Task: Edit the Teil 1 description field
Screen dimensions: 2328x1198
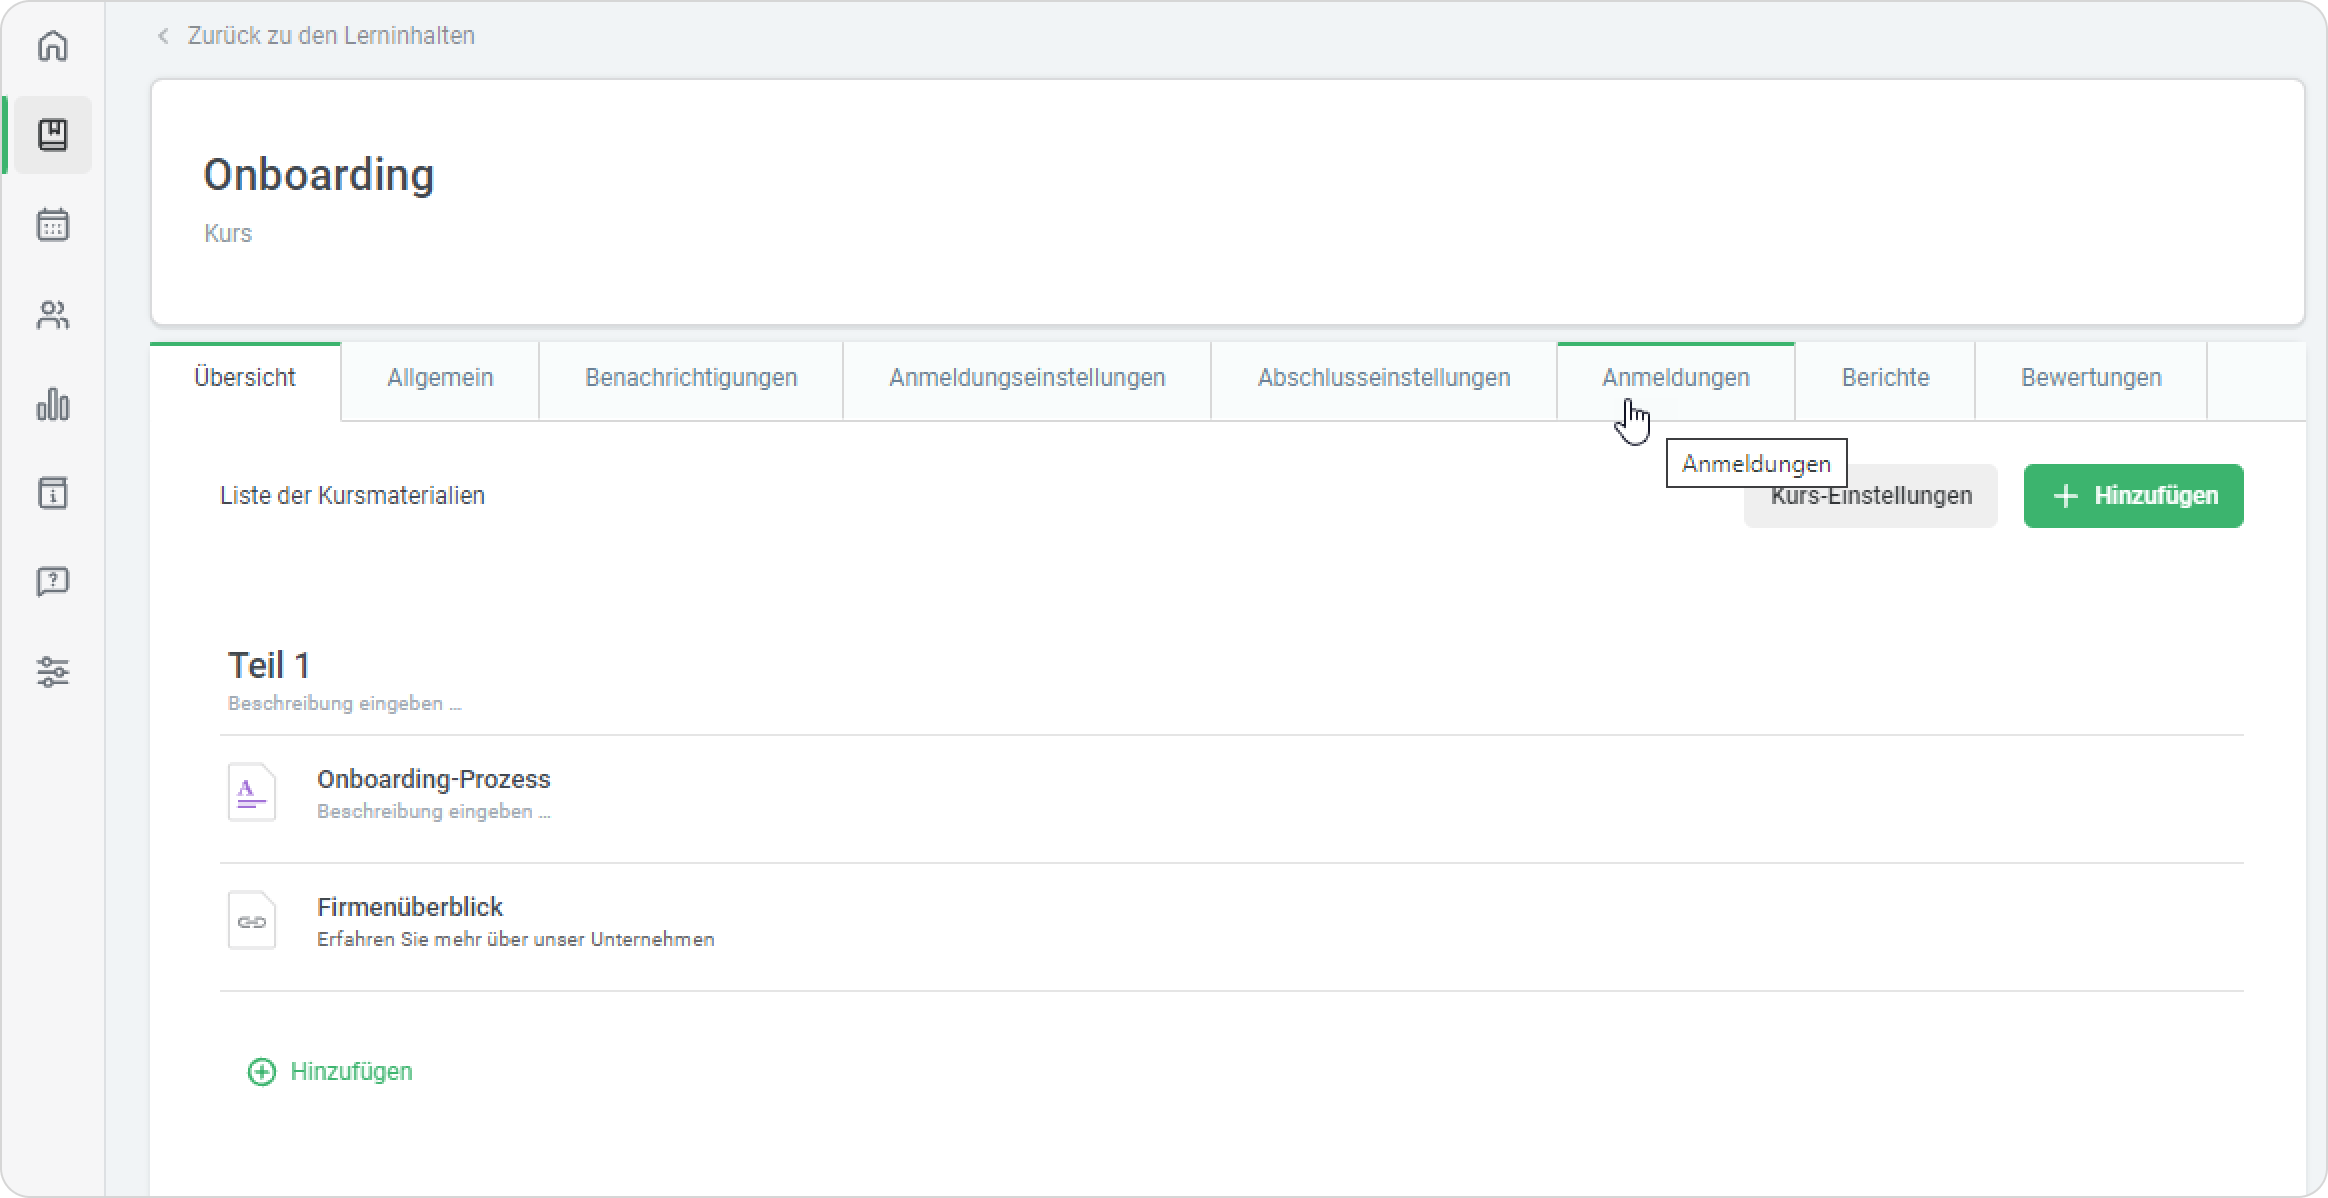Action: pos(345,704)
